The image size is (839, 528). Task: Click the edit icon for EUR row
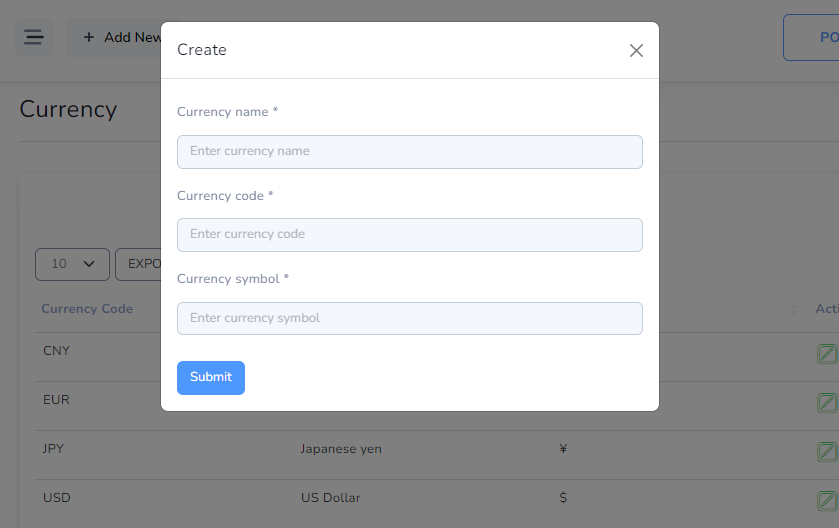(827, 403)
